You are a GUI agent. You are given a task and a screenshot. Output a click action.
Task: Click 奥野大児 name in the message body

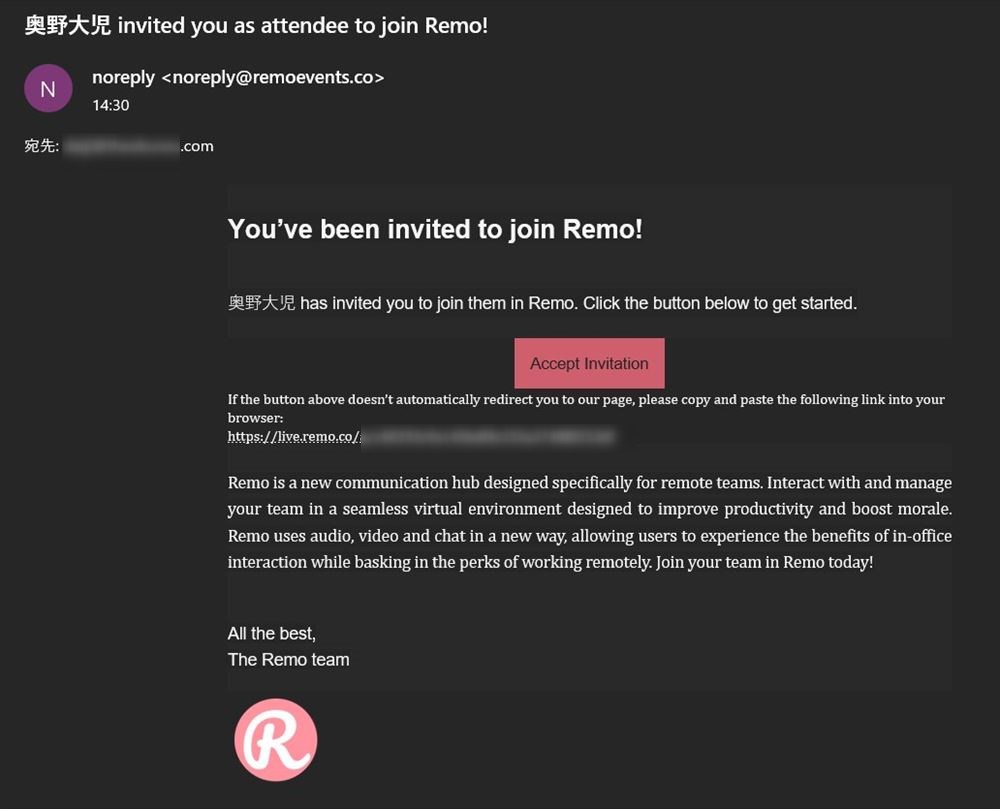261,303
